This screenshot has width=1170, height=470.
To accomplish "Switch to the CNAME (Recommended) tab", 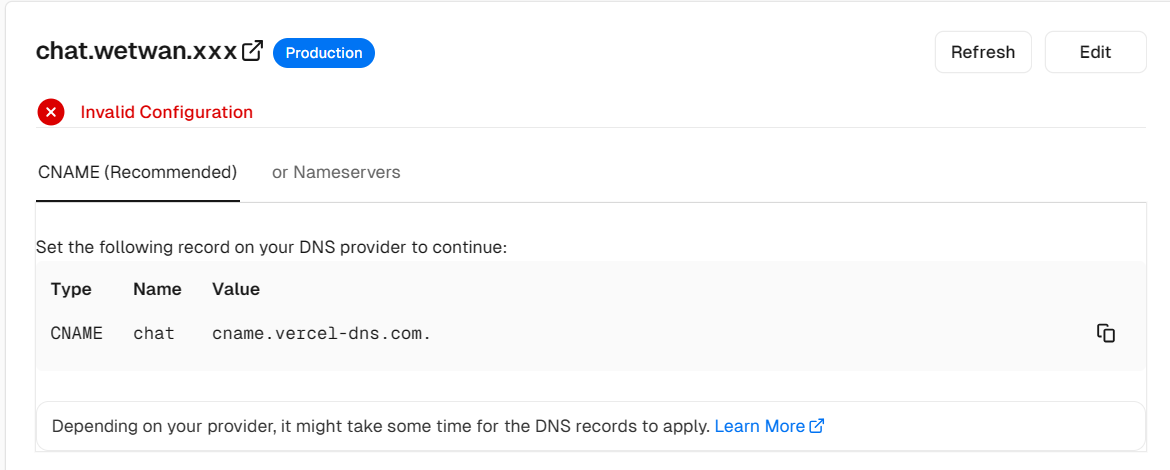I will 137,172.
